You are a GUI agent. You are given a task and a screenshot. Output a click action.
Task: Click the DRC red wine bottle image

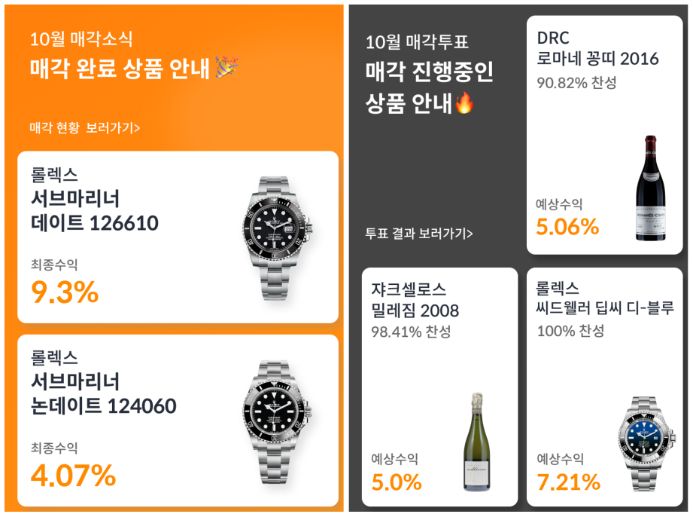pos(651,188)
